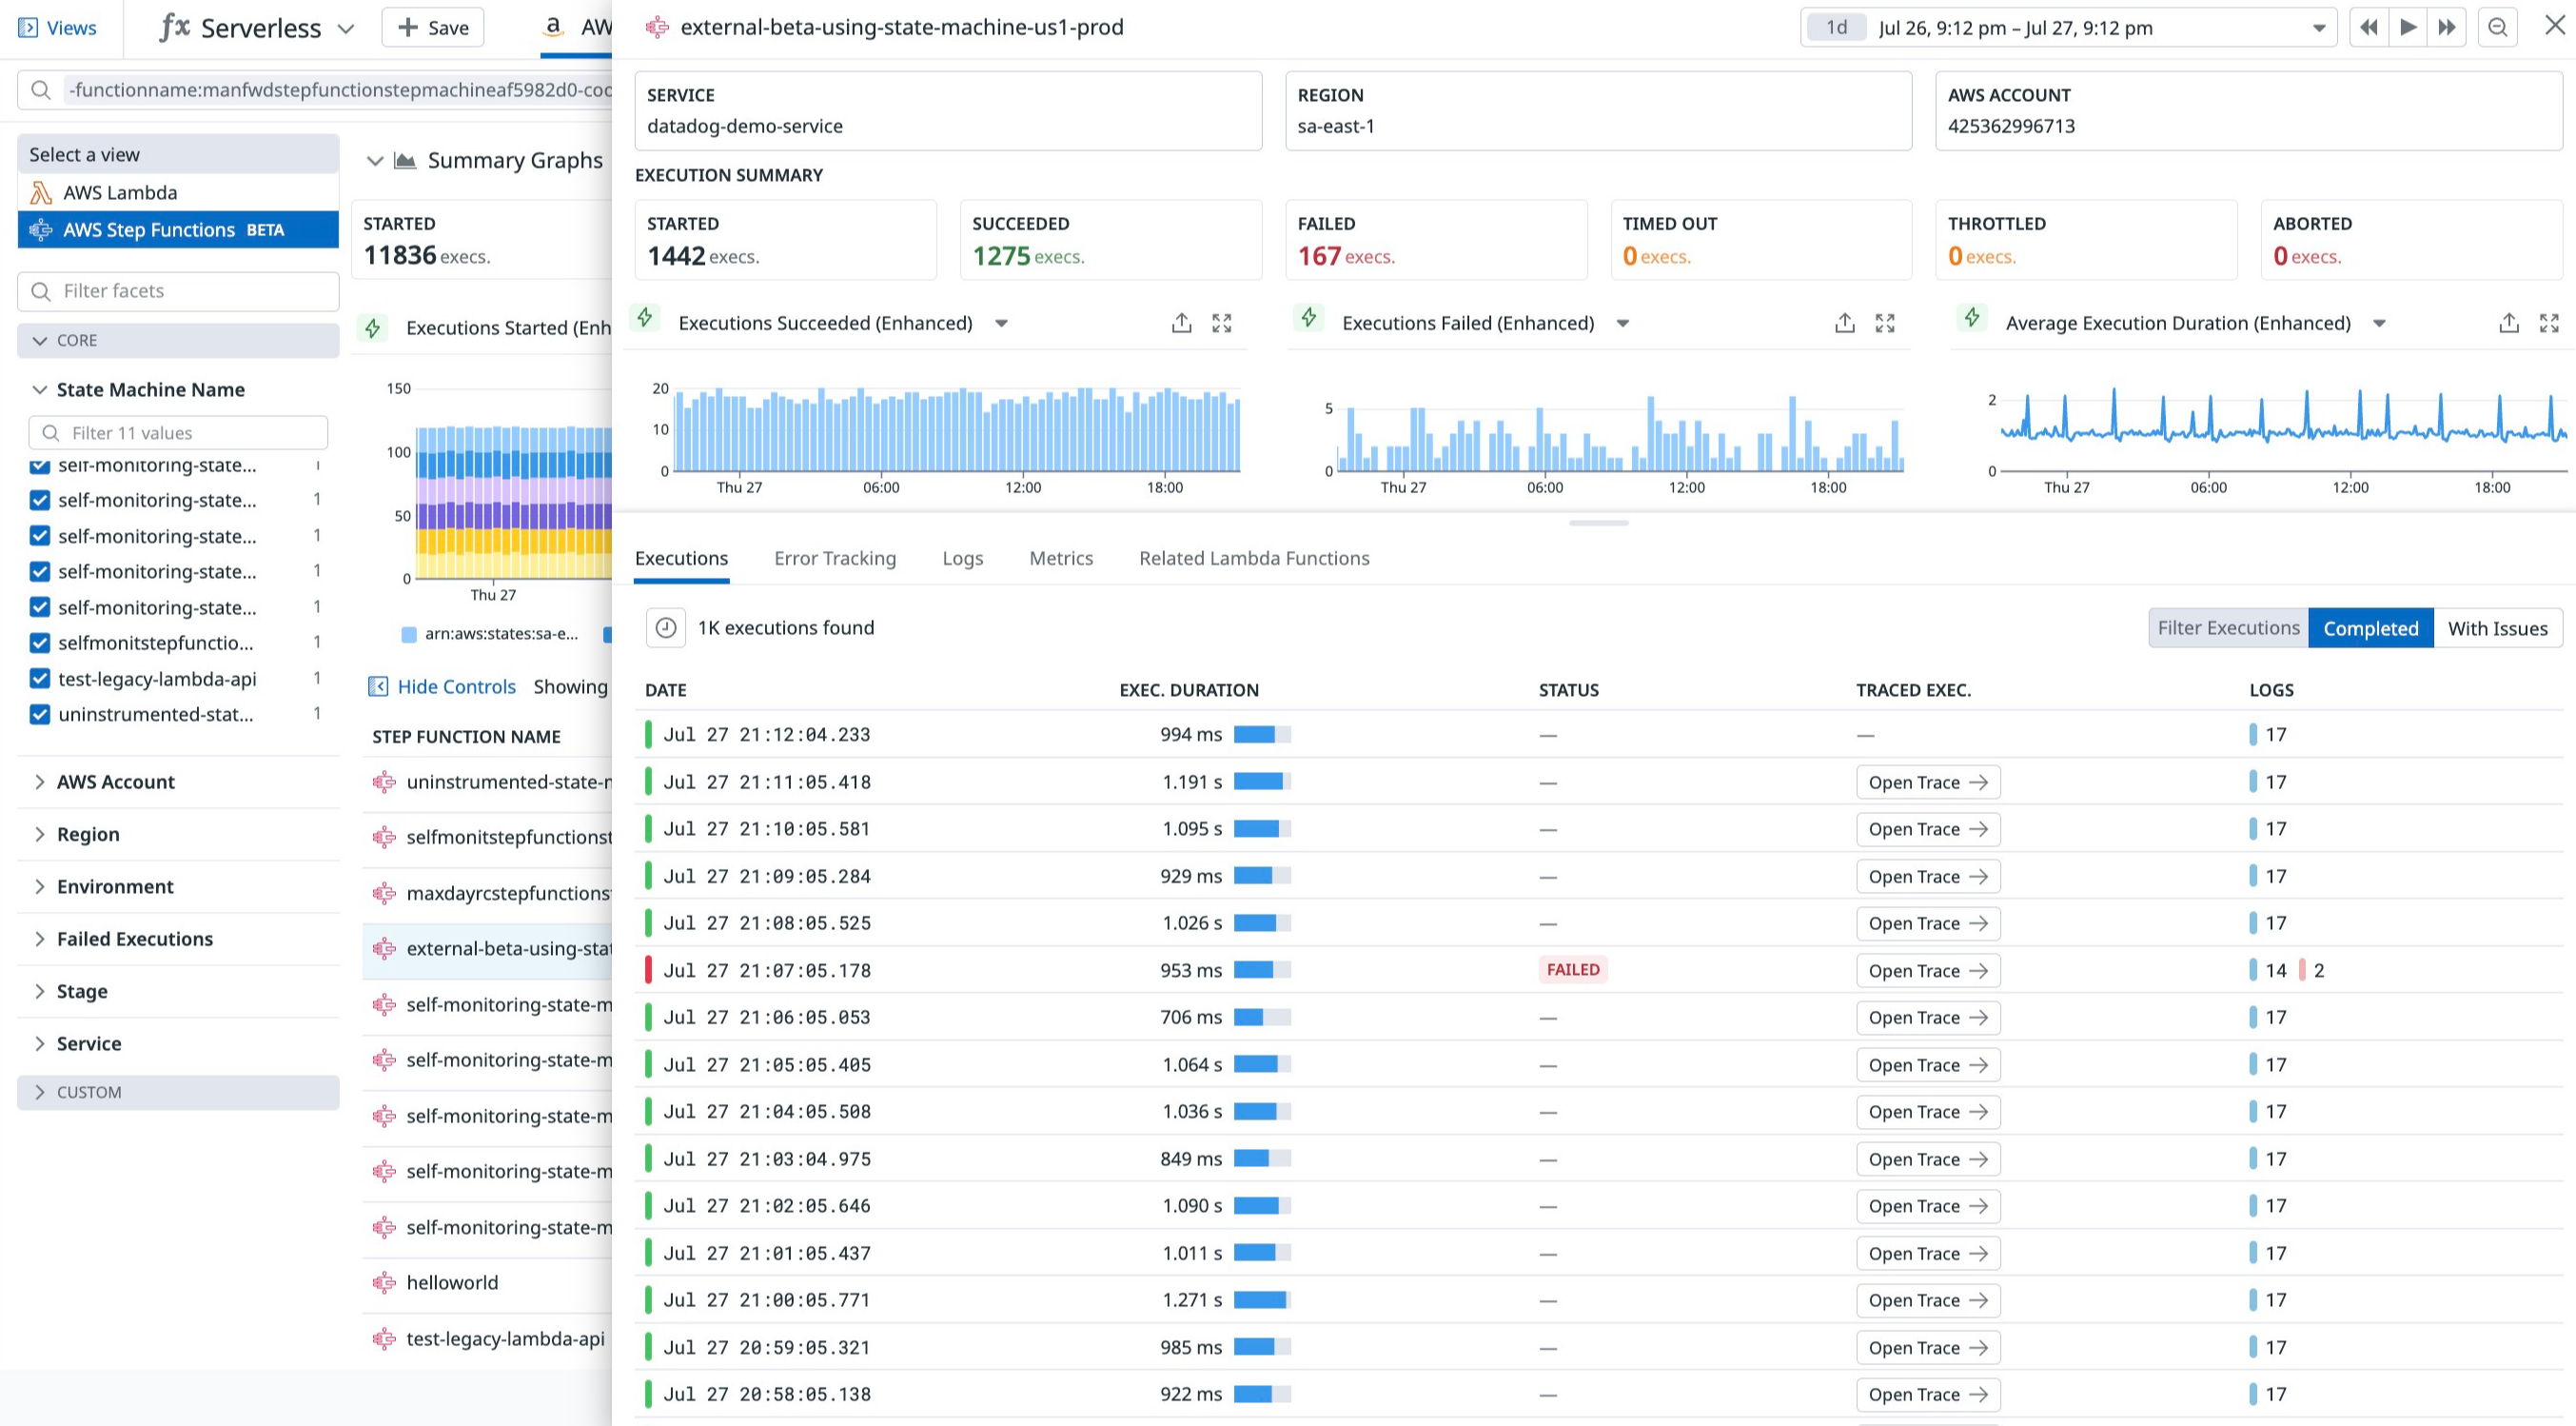Filter executions With Issues
Image resolution: width=2576 pixels, height=1426 pixels.
(2497, 628)
